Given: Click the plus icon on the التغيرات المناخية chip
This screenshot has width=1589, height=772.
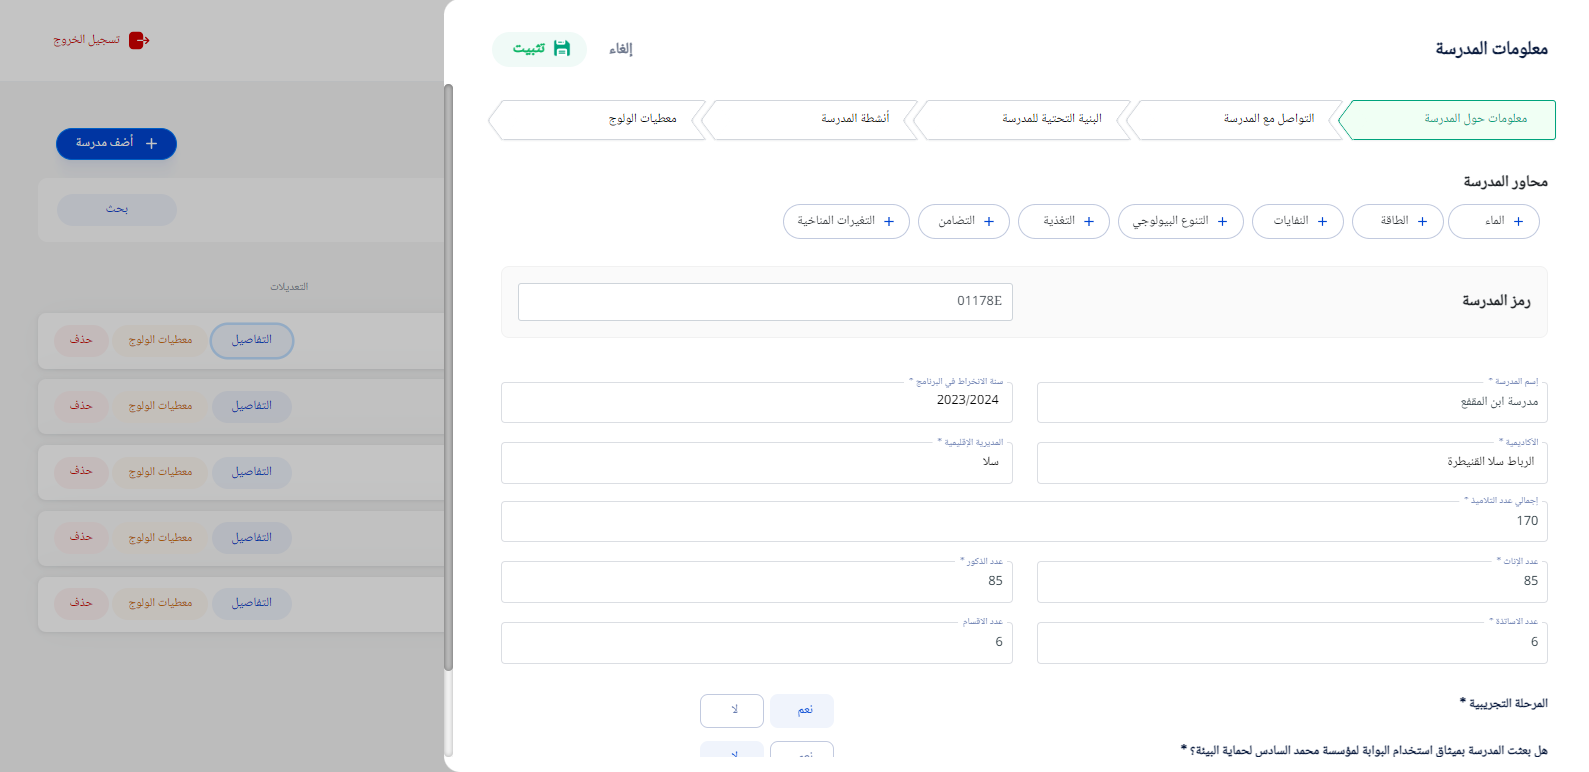Looking at the screenshot, I should tap(889, 222).
